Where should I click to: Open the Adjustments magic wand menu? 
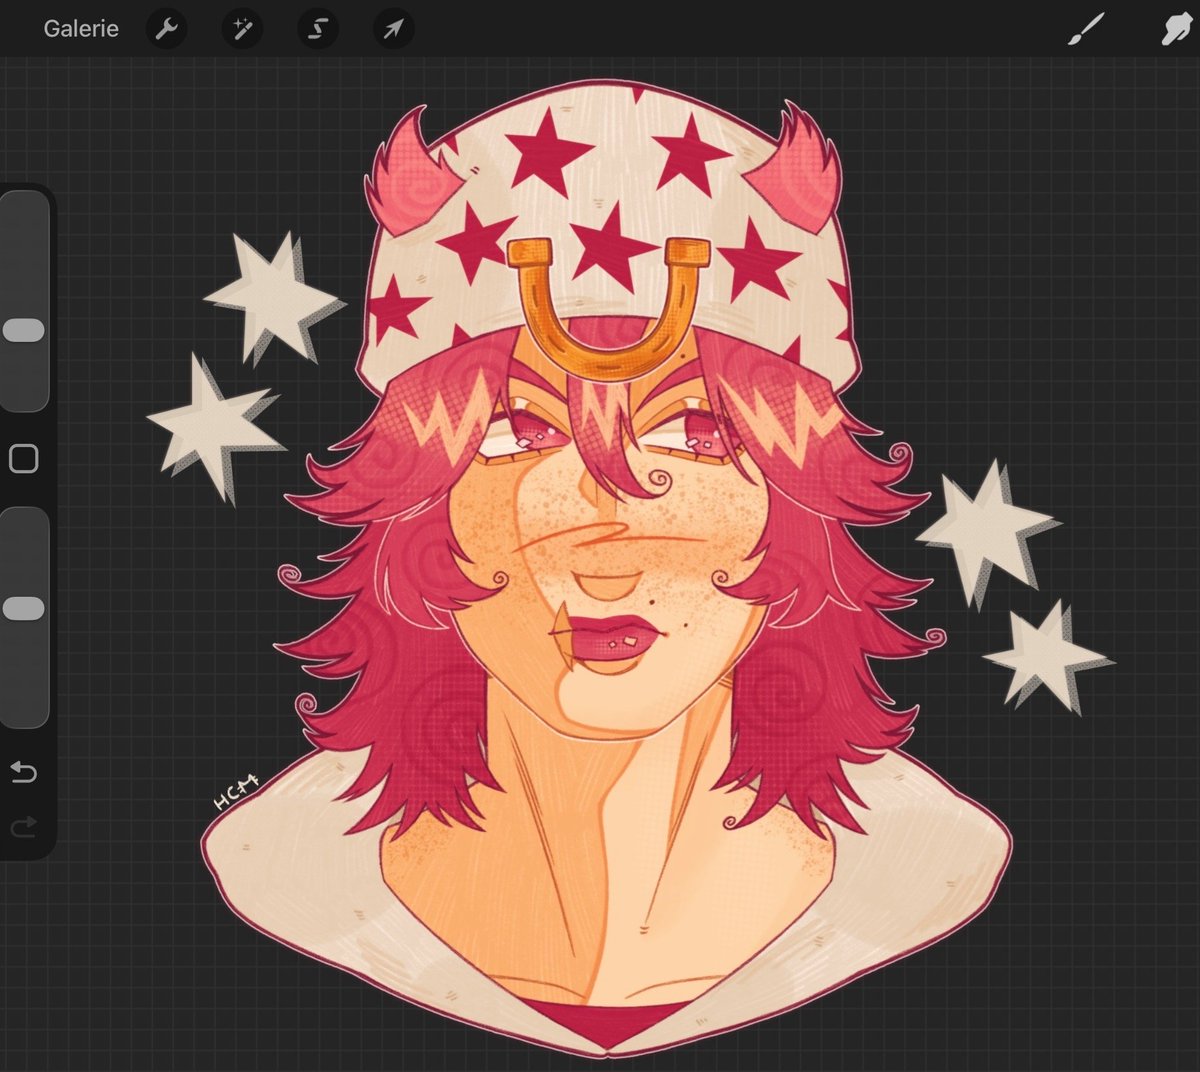(242, 29)
